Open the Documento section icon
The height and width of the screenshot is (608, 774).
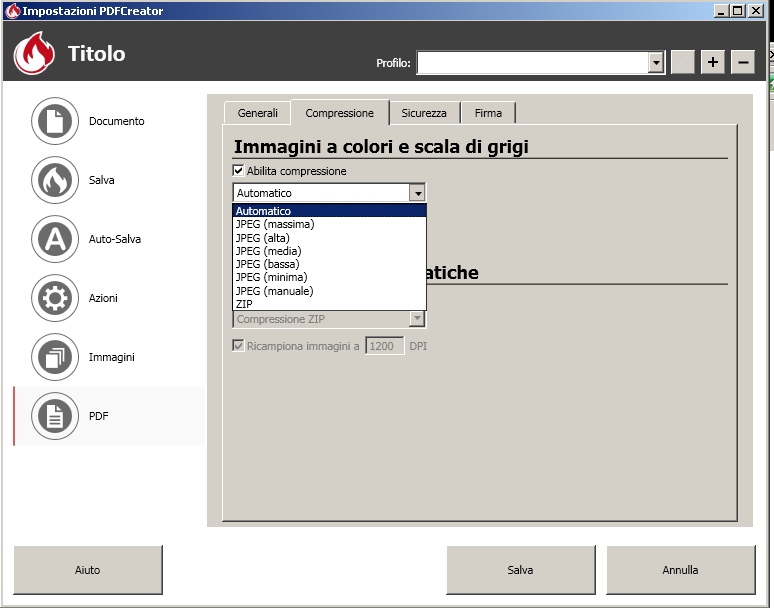tap(55, 121)
